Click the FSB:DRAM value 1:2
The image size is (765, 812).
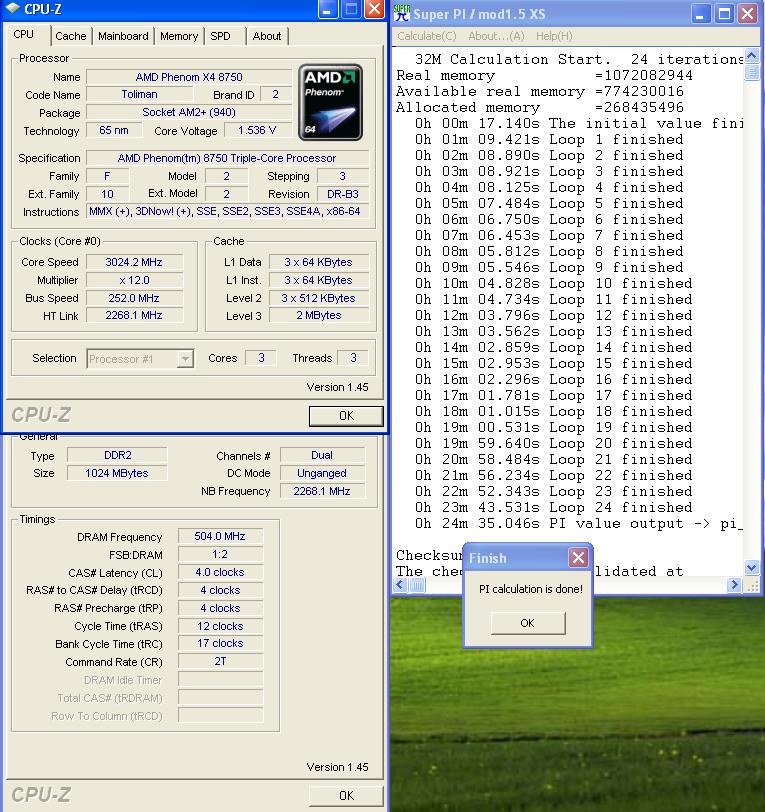tap(220, 554)
